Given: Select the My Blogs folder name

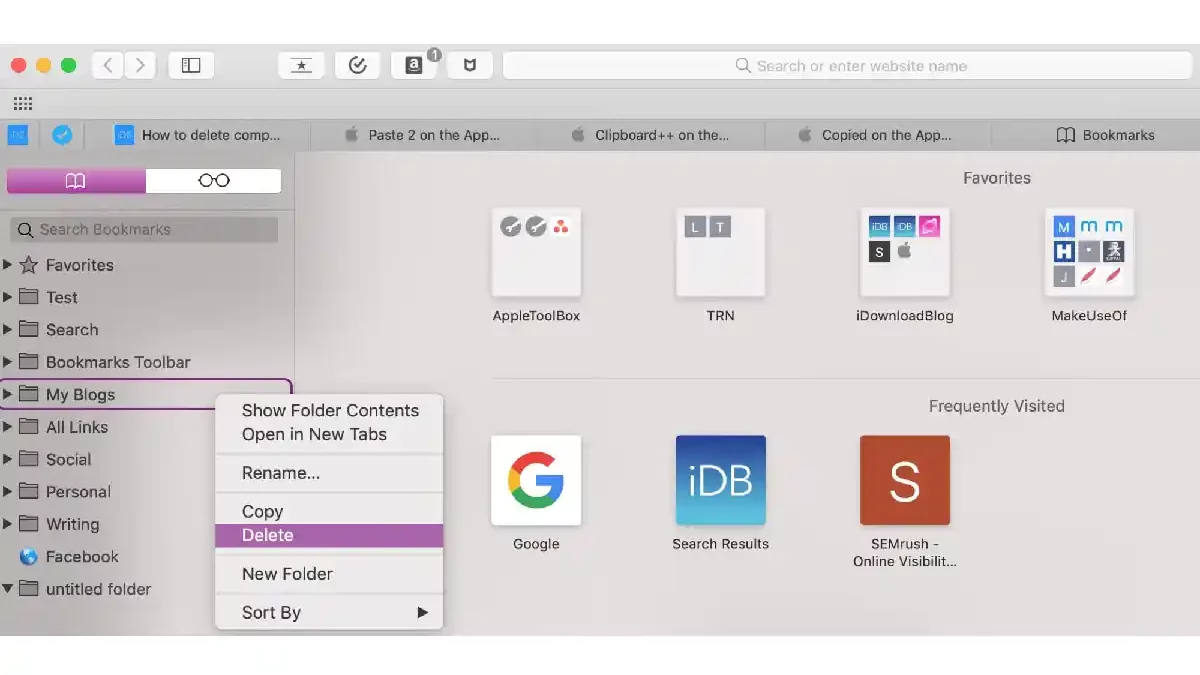Looking at the screenshot, I should tap(80, 394).
